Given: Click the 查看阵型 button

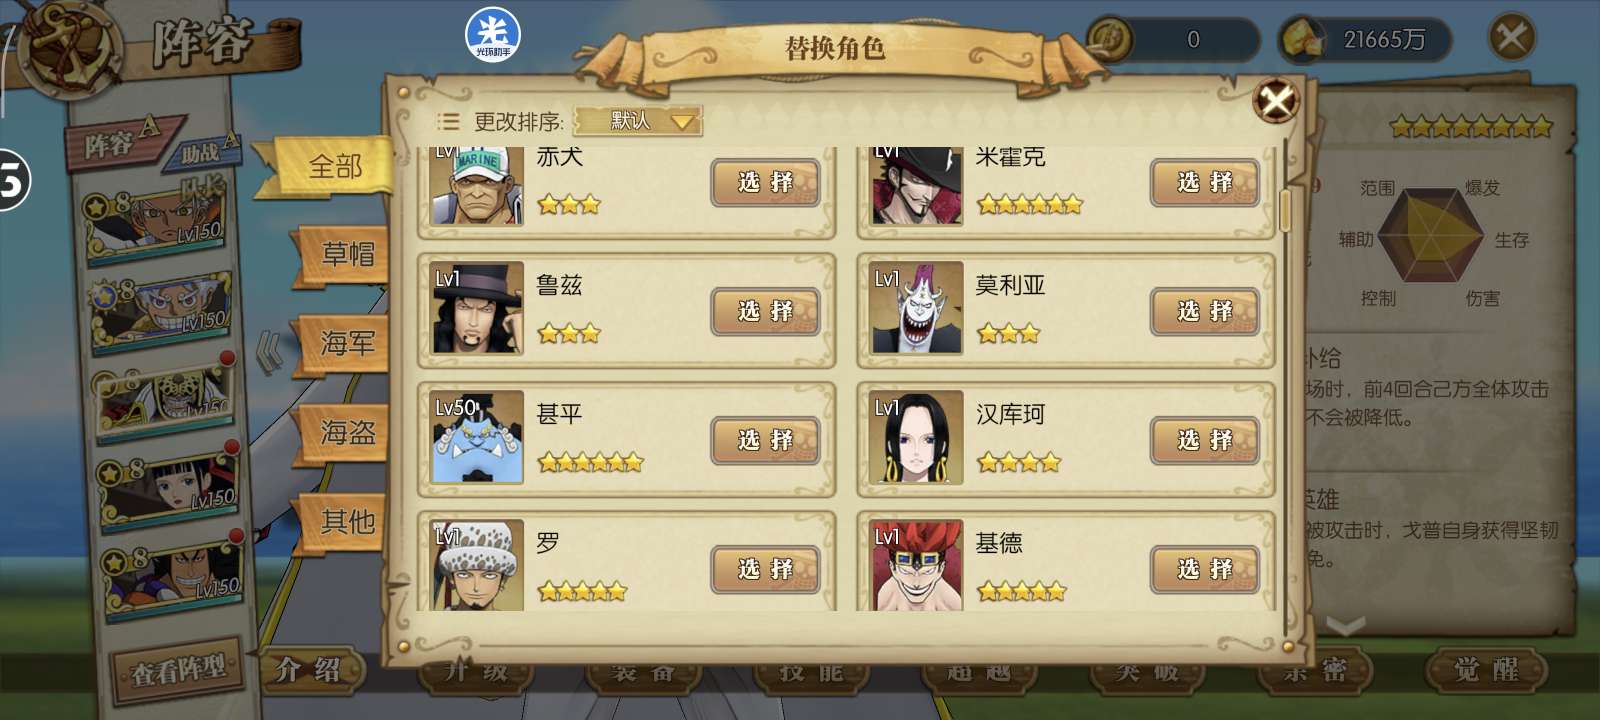Looking at the screenshot, I should coord(178,670).
